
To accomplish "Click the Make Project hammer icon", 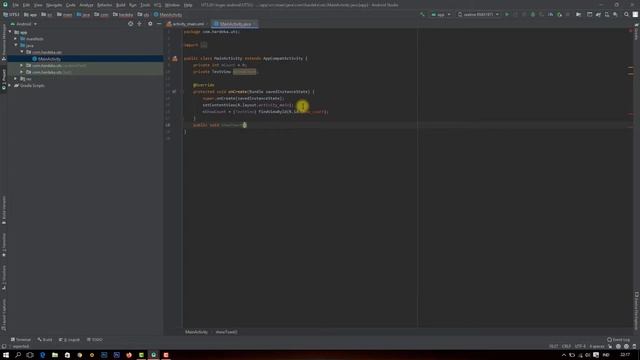I will point(422,14).
